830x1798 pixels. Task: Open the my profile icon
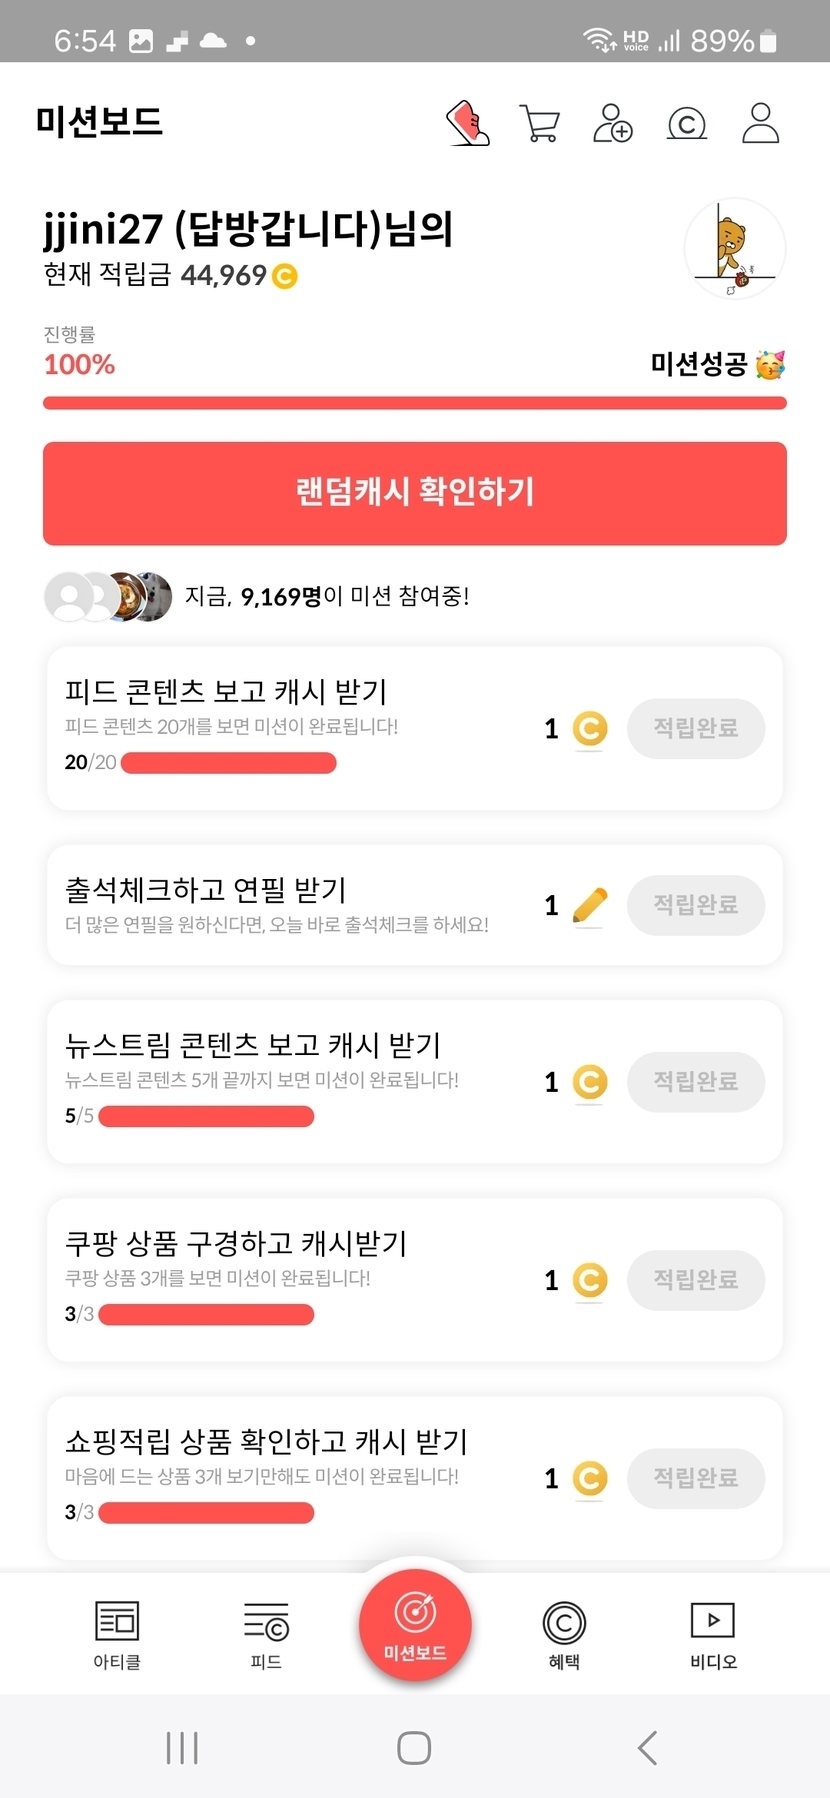pos(760,123)
